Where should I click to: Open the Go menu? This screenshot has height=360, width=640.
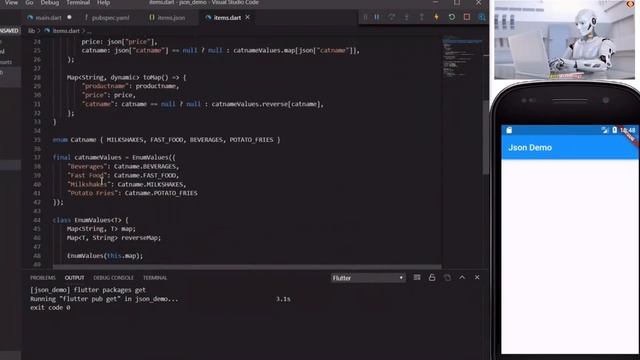click(29, 2)
